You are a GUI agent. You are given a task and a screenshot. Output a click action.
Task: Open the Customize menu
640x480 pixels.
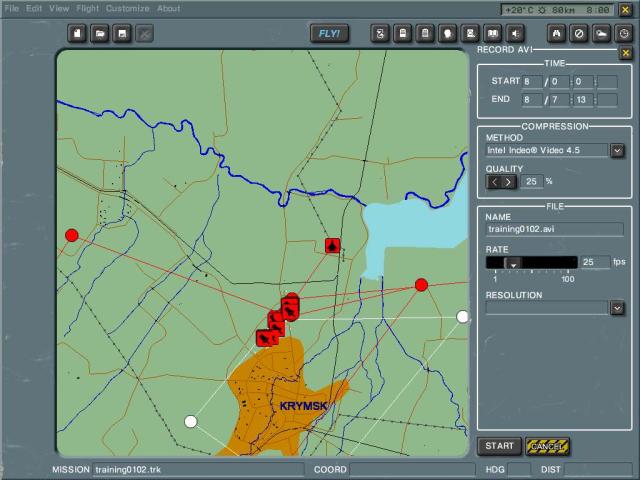(127, 8)
